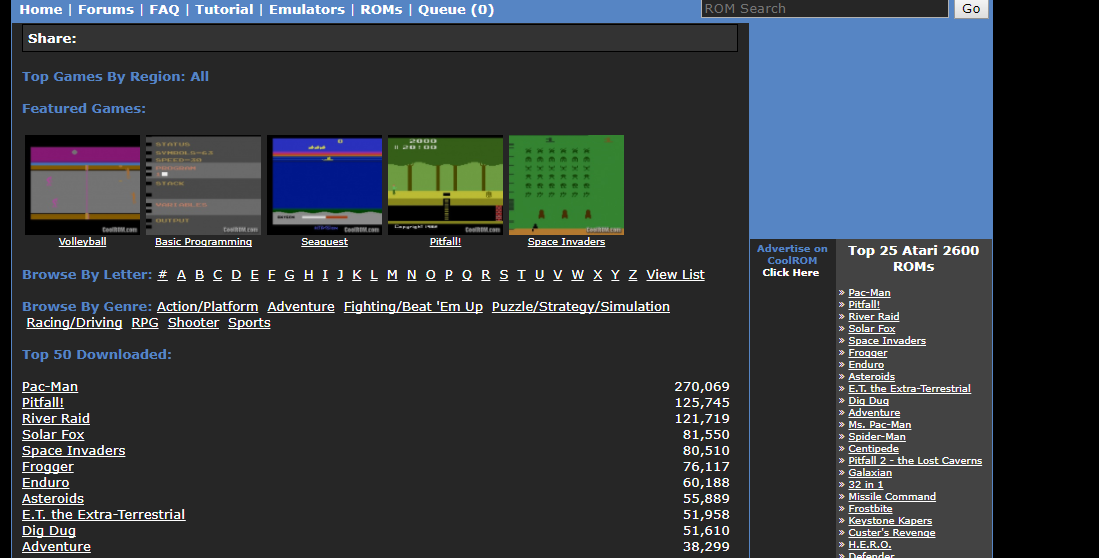Select the Sports genre
This screenshot has width=1099, height=558.
tap(250, 322)
